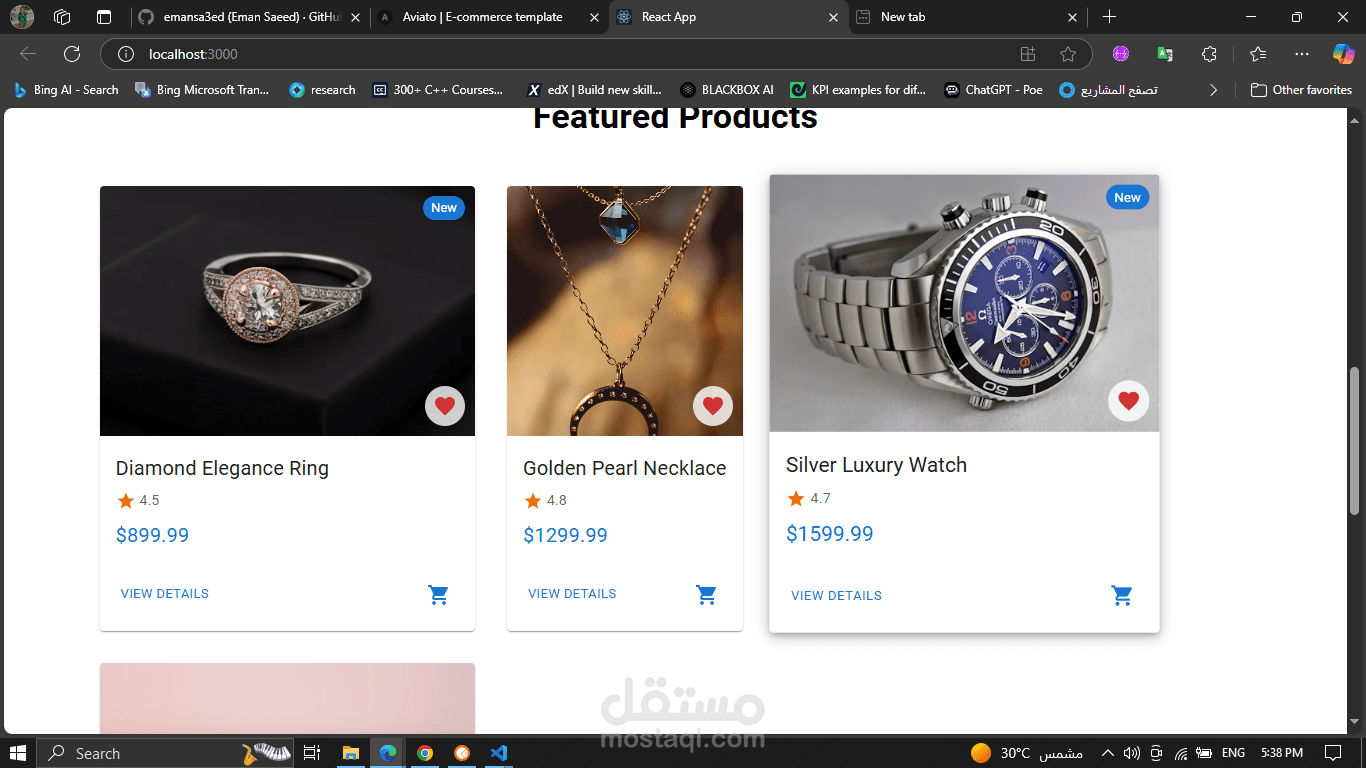
Task: Click the star rating icon next to 4.5
Action: pos(125,501)
